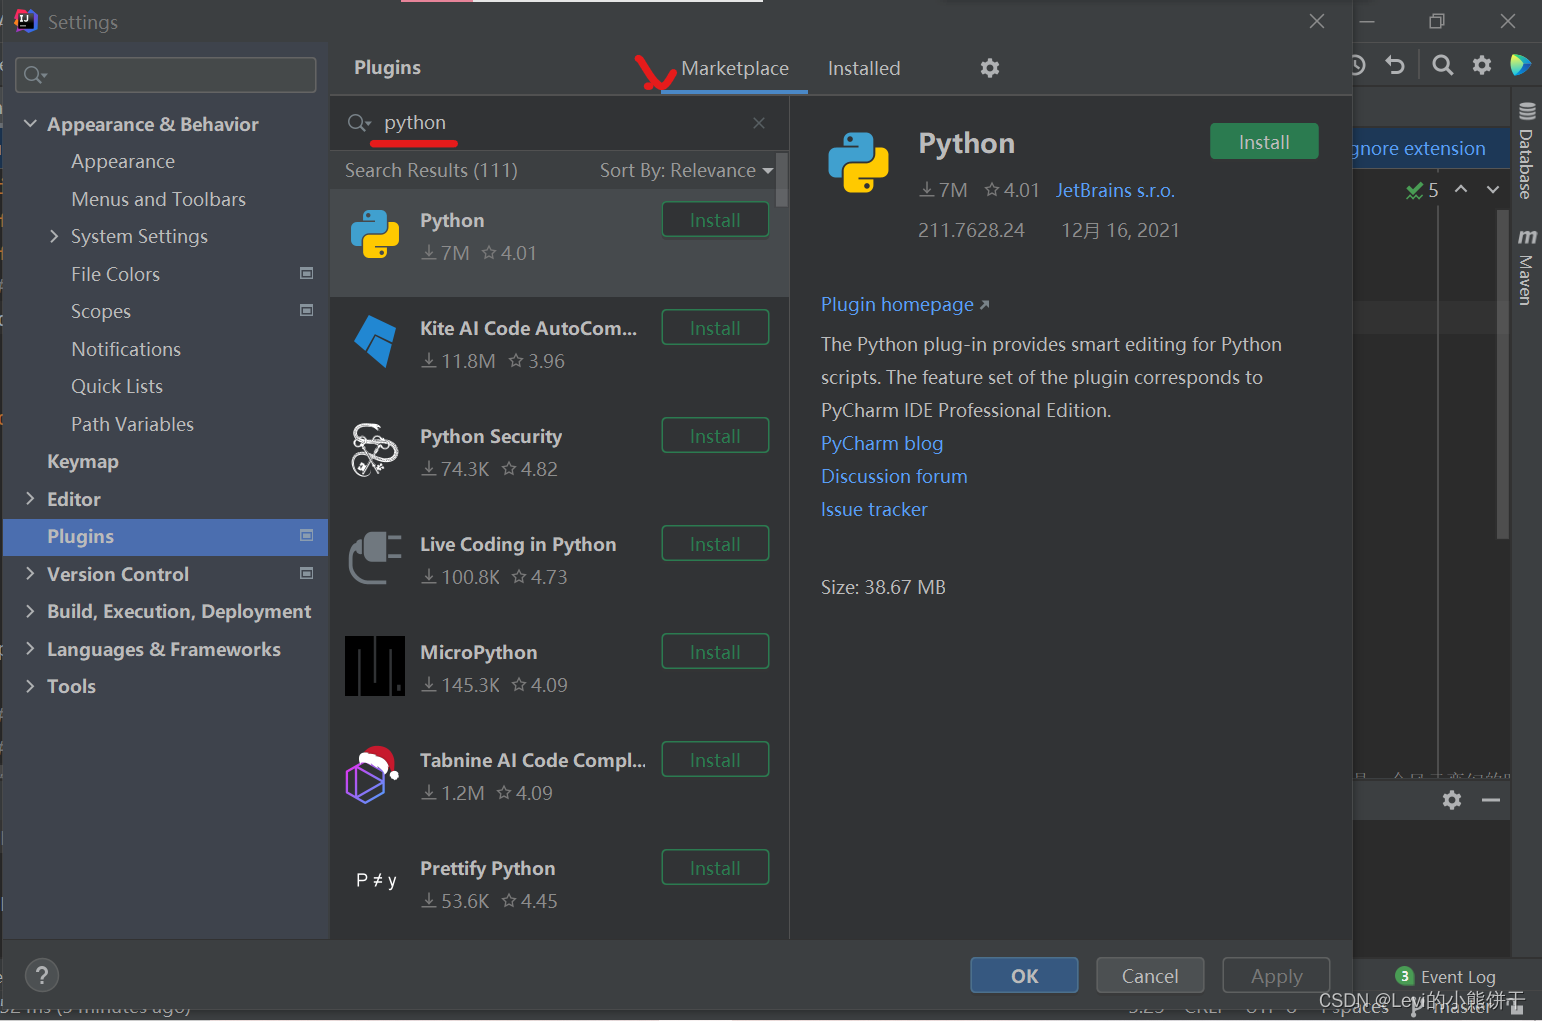Image resolution: width=1542 pixels, height=1021 pixels.
Task: Open the PyCharm blog link
Action: (882, 443)
